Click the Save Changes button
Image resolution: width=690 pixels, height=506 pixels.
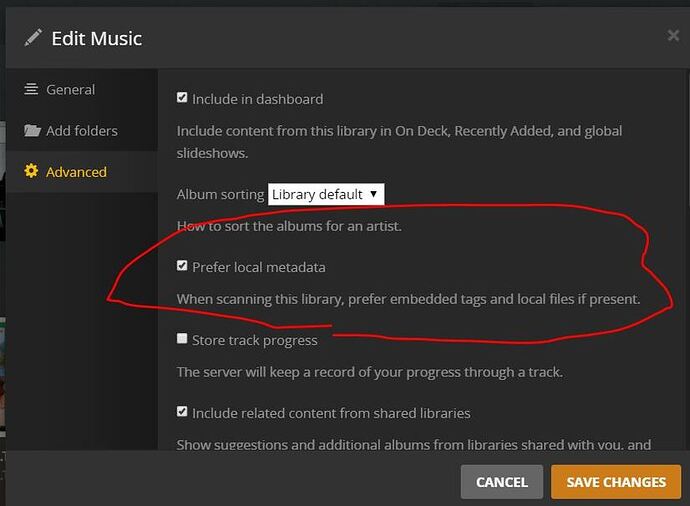615,482
